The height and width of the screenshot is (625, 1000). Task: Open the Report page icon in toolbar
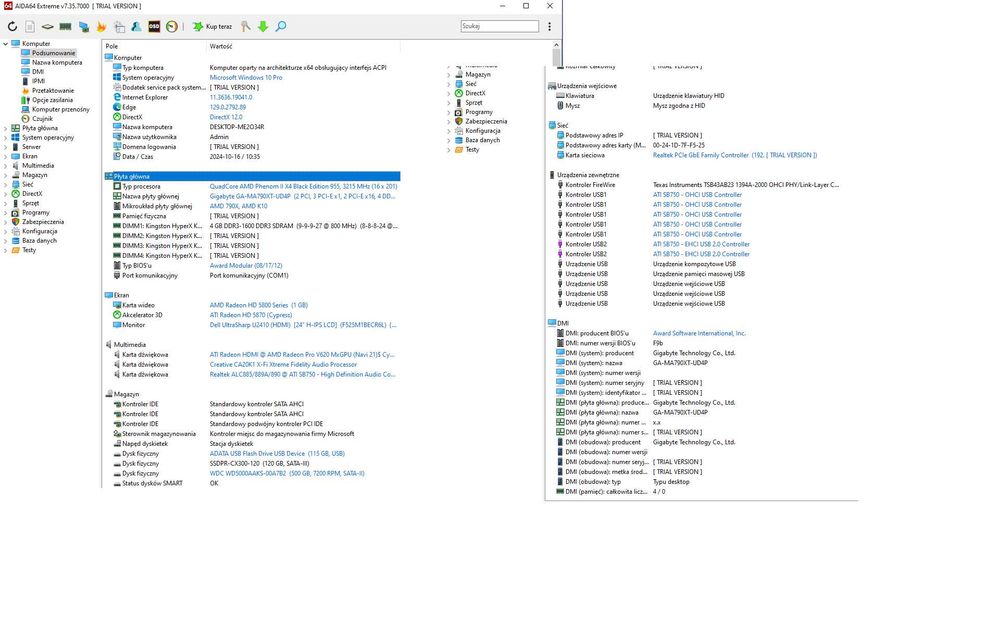coord(30,27)
